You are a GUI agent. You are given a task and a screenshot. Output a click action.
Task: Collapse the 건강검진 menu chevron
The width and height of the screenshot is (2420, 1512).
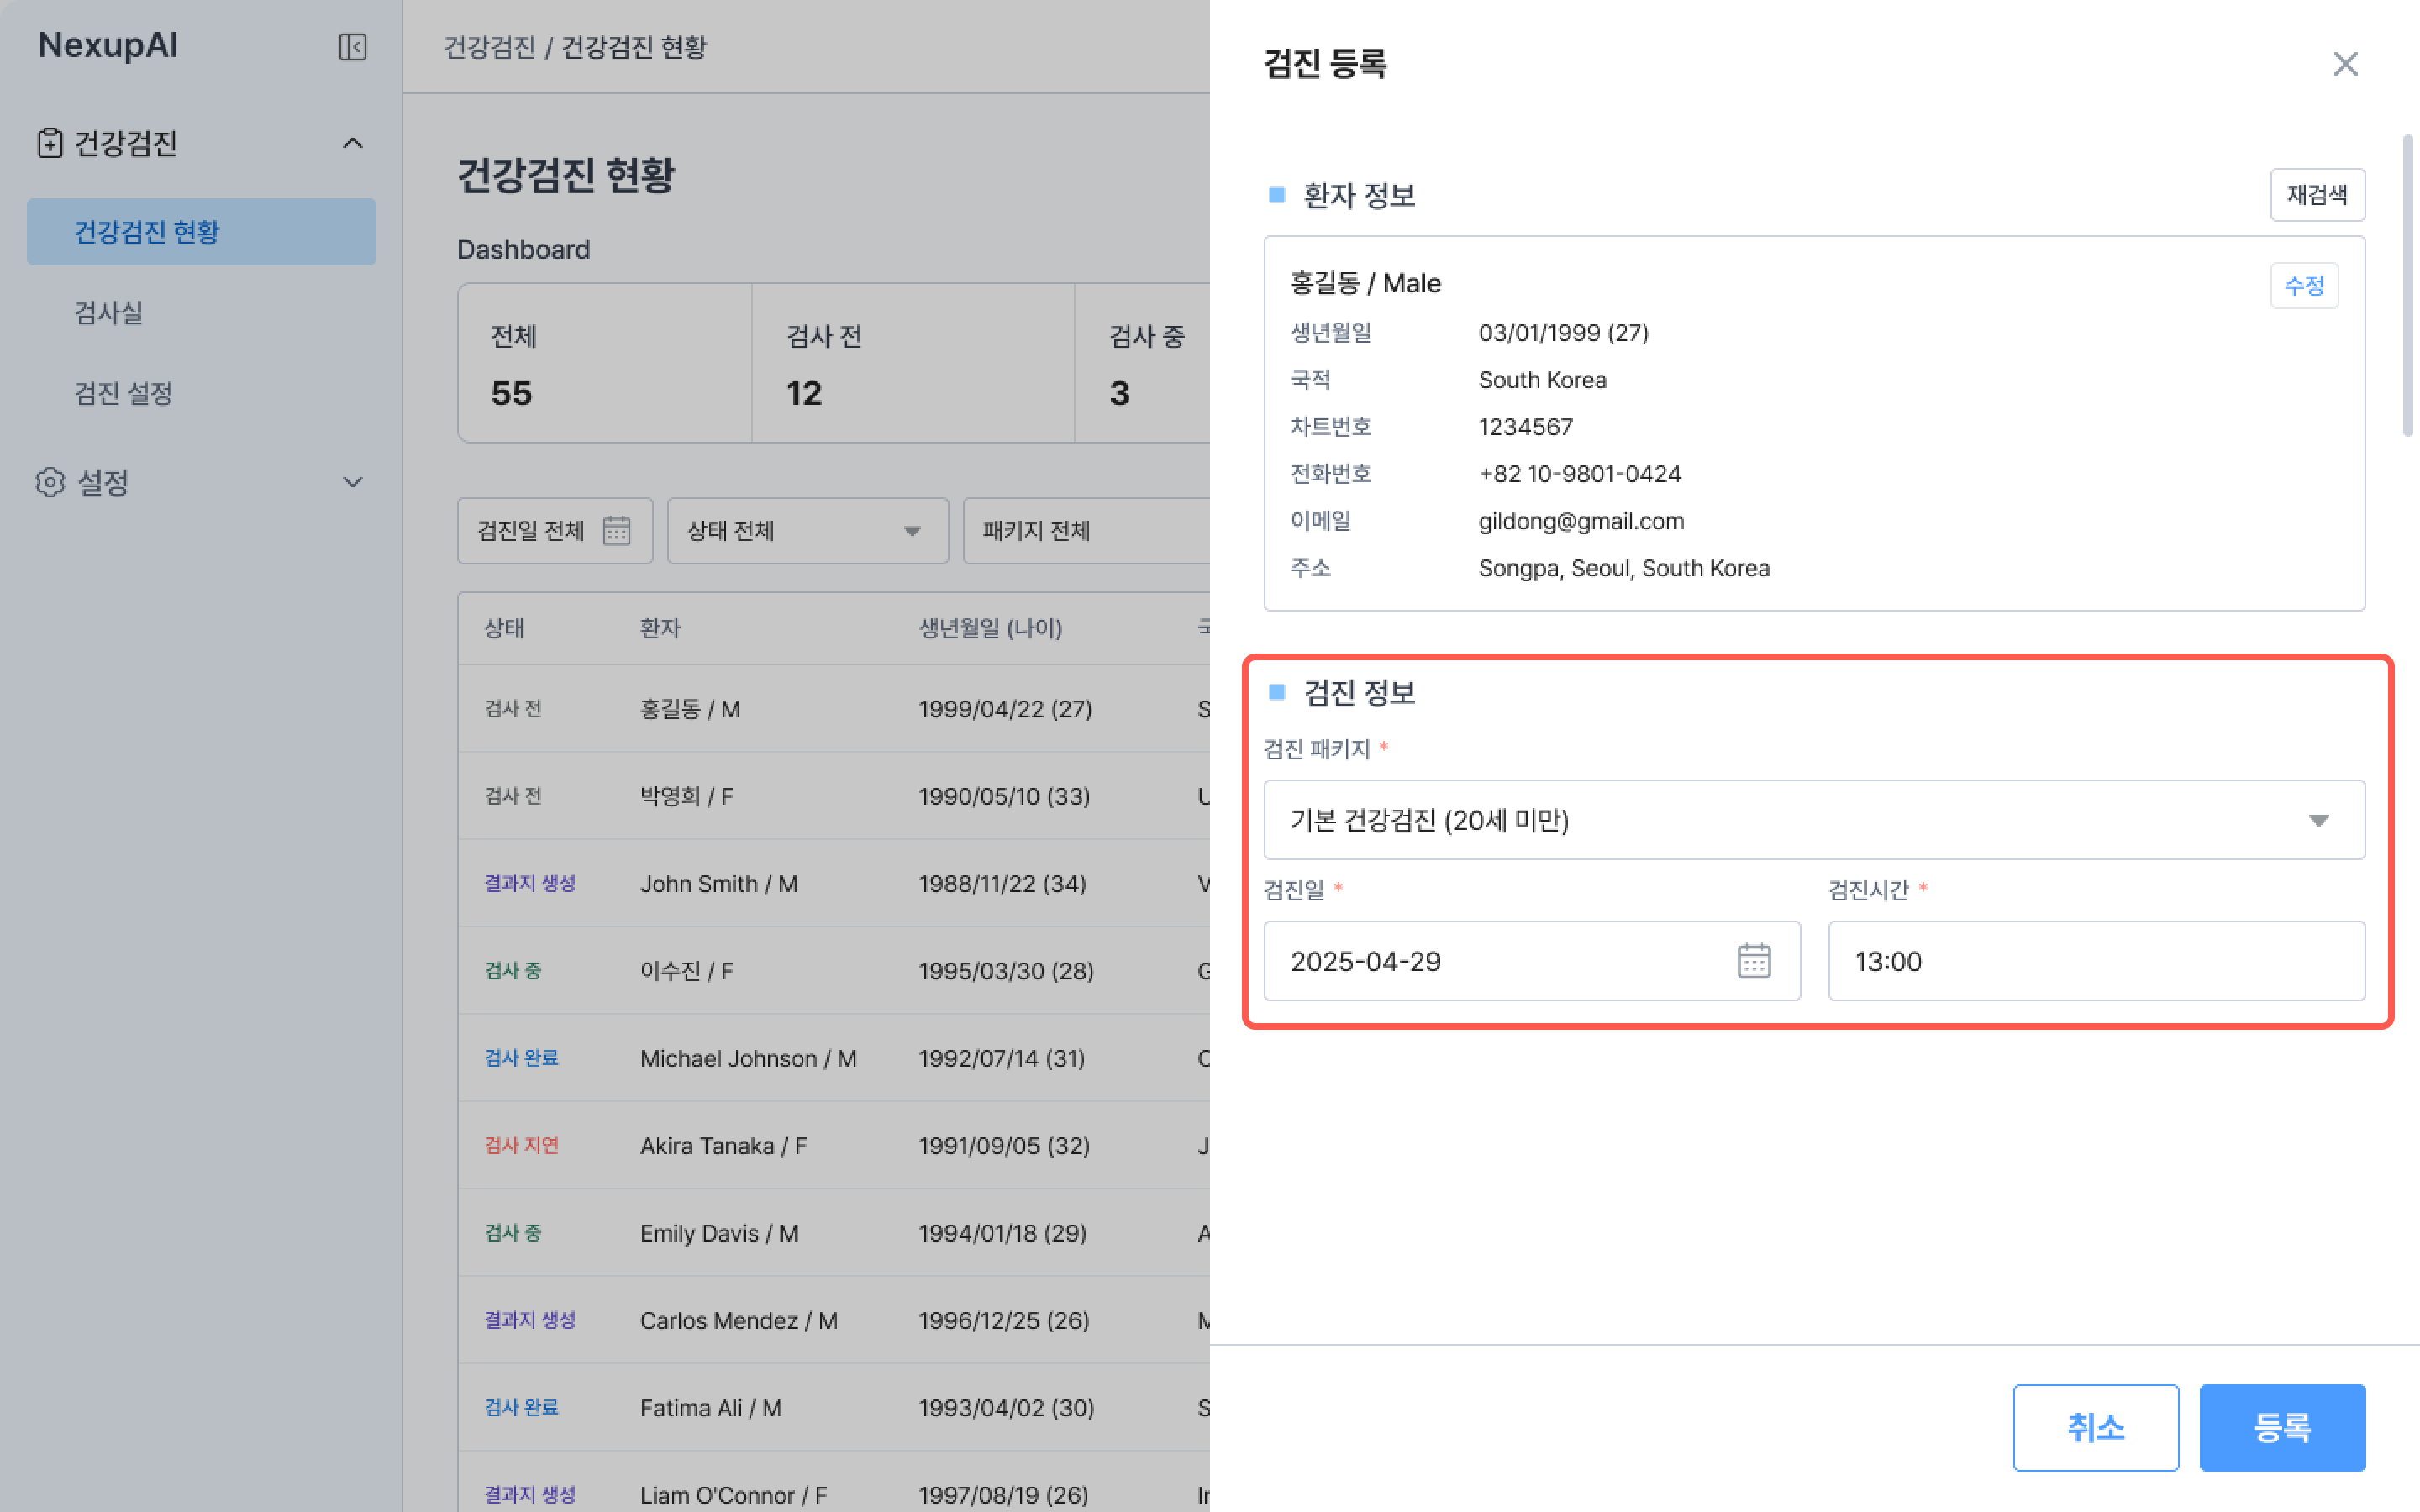tap(352, 143)
